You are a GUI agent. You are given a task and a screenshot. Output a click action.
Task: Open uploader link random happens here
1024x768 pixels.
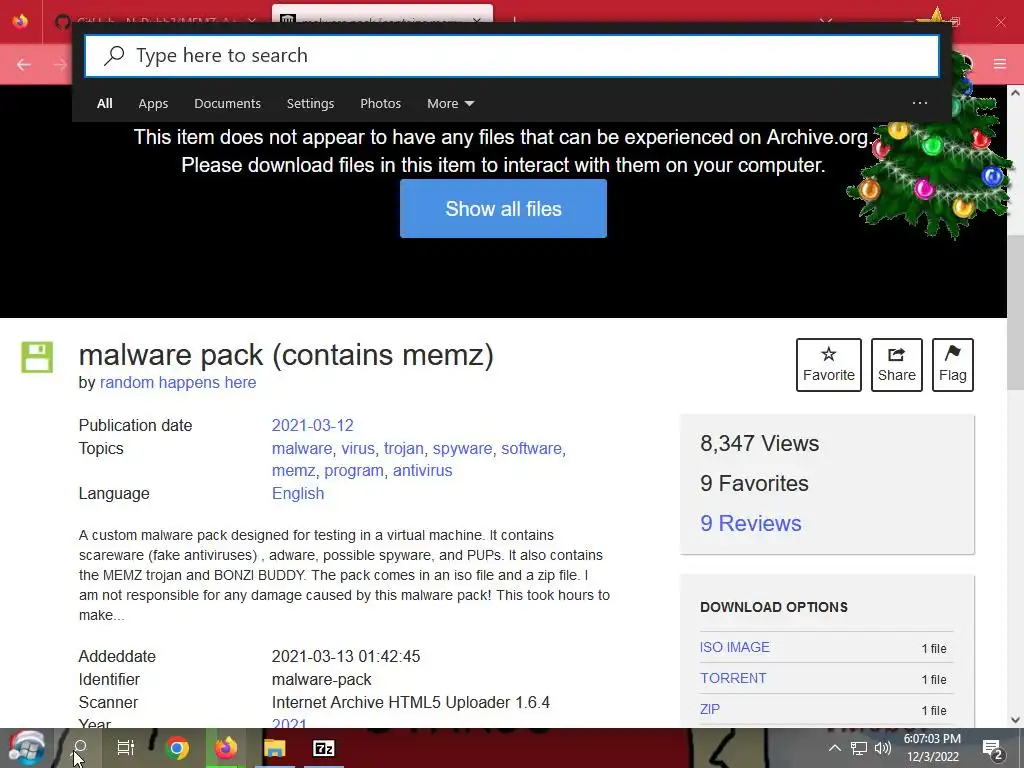coord(178,383)
